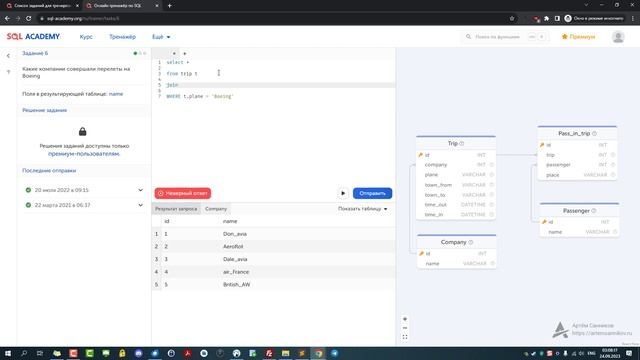
Task: Zoom out on the schema diagram
Action: click(405, 328)
